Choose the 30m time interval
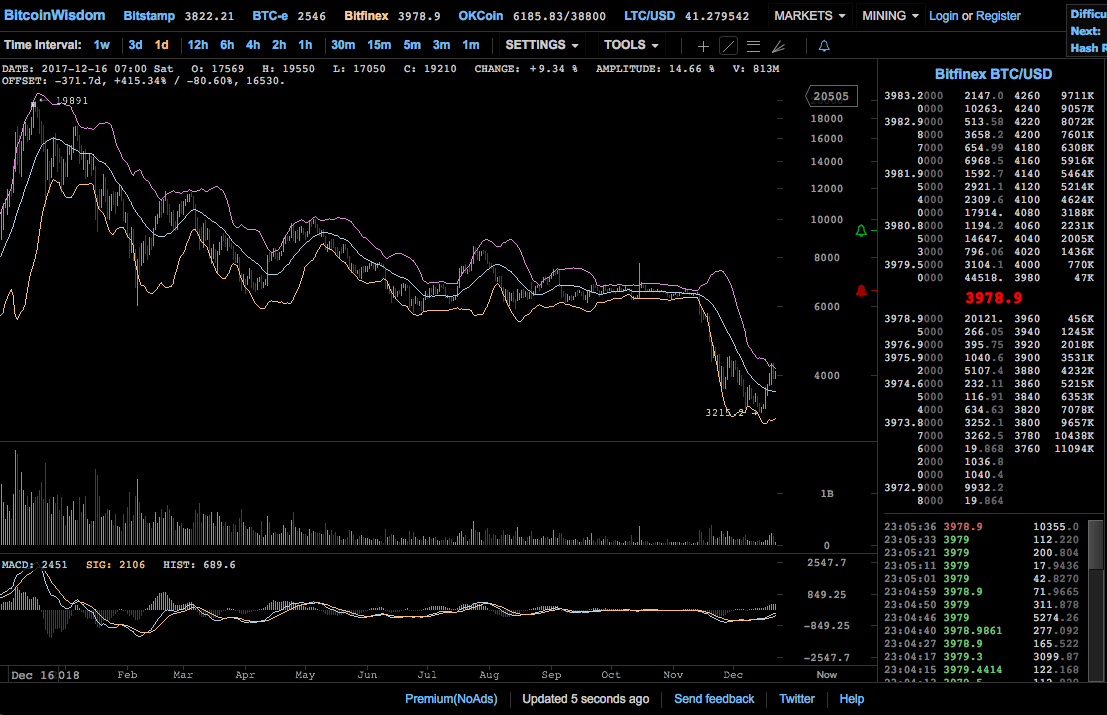The image size is (1107, 715). [343, 45]
